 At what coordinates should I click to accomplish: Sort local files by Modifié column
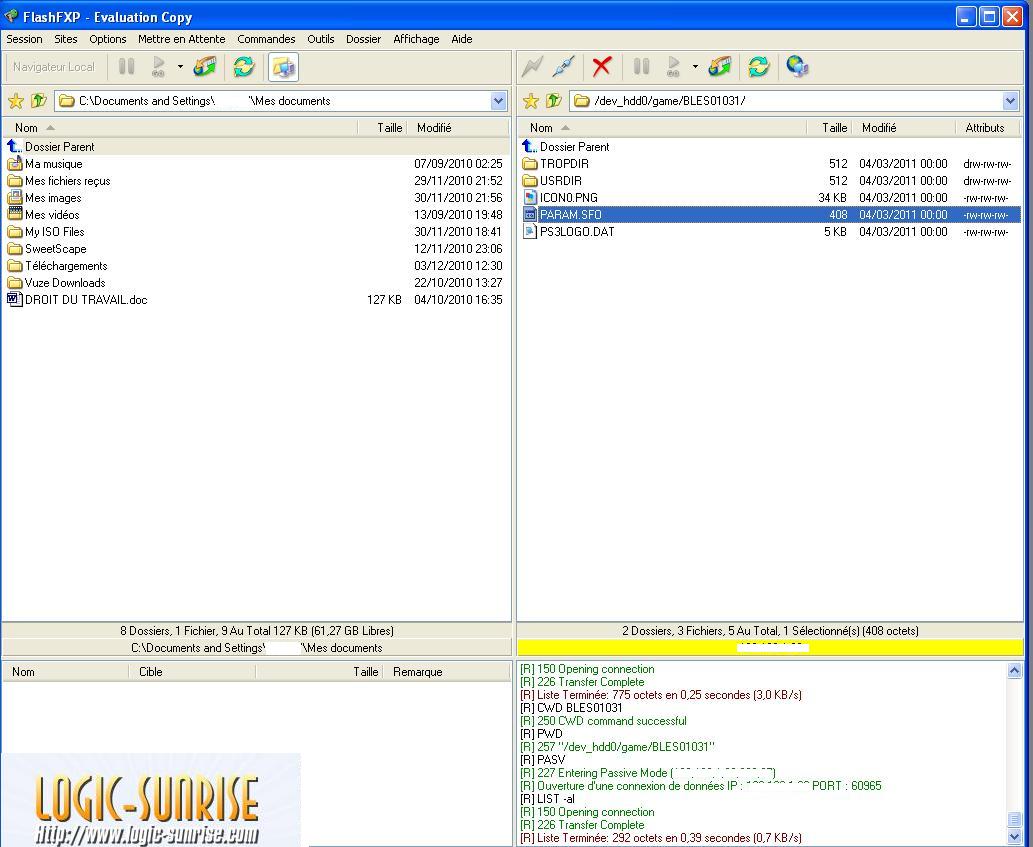434,128
